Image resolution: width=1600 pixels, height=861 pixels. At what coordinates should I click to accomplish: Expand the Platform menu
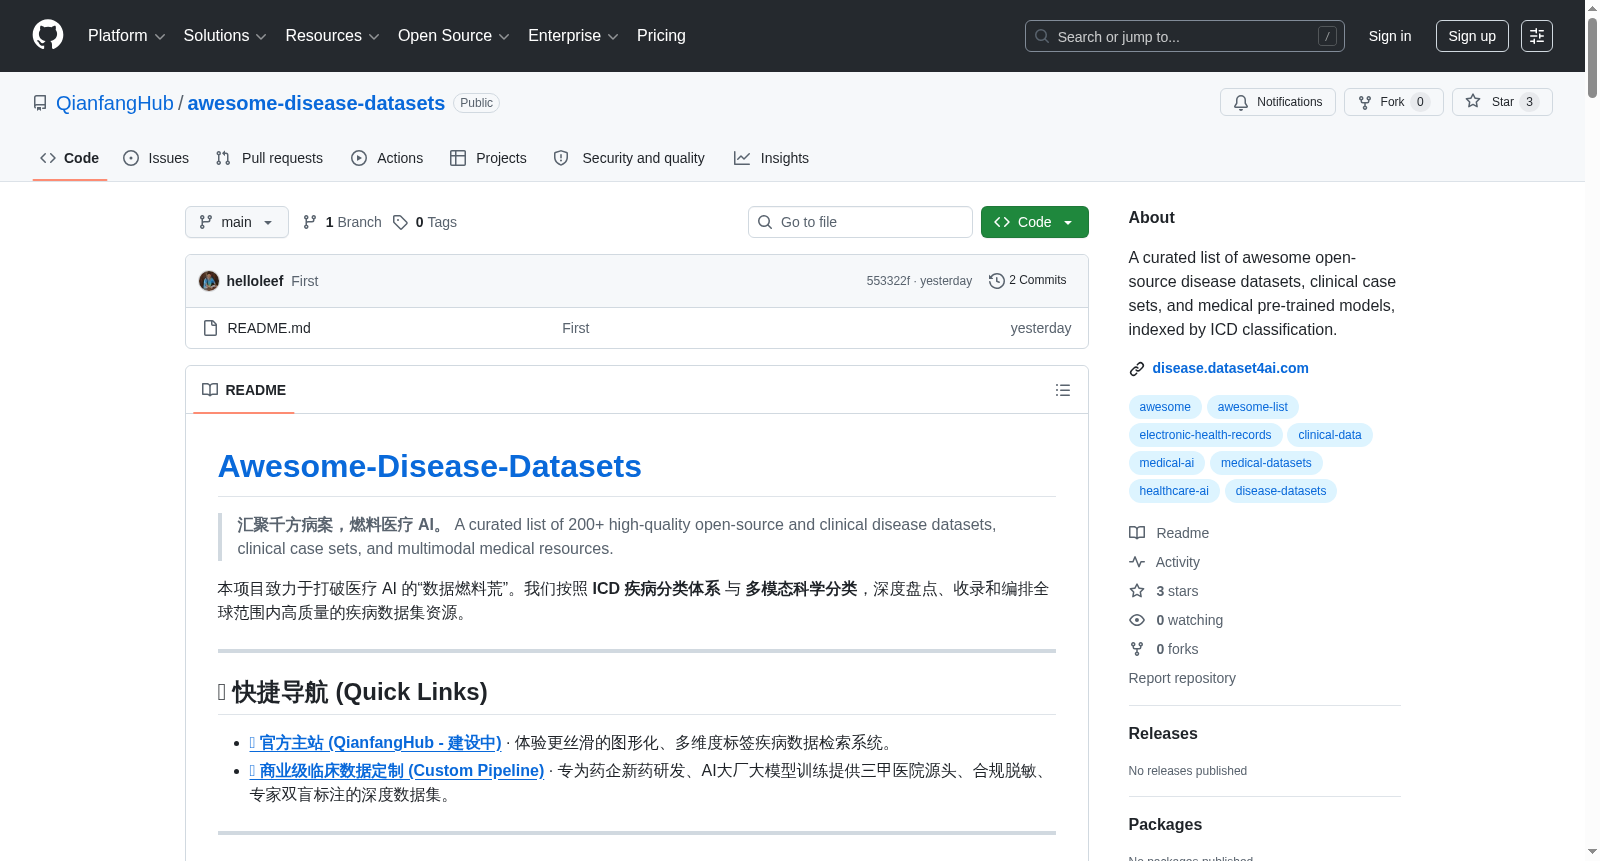click(127, 36)
